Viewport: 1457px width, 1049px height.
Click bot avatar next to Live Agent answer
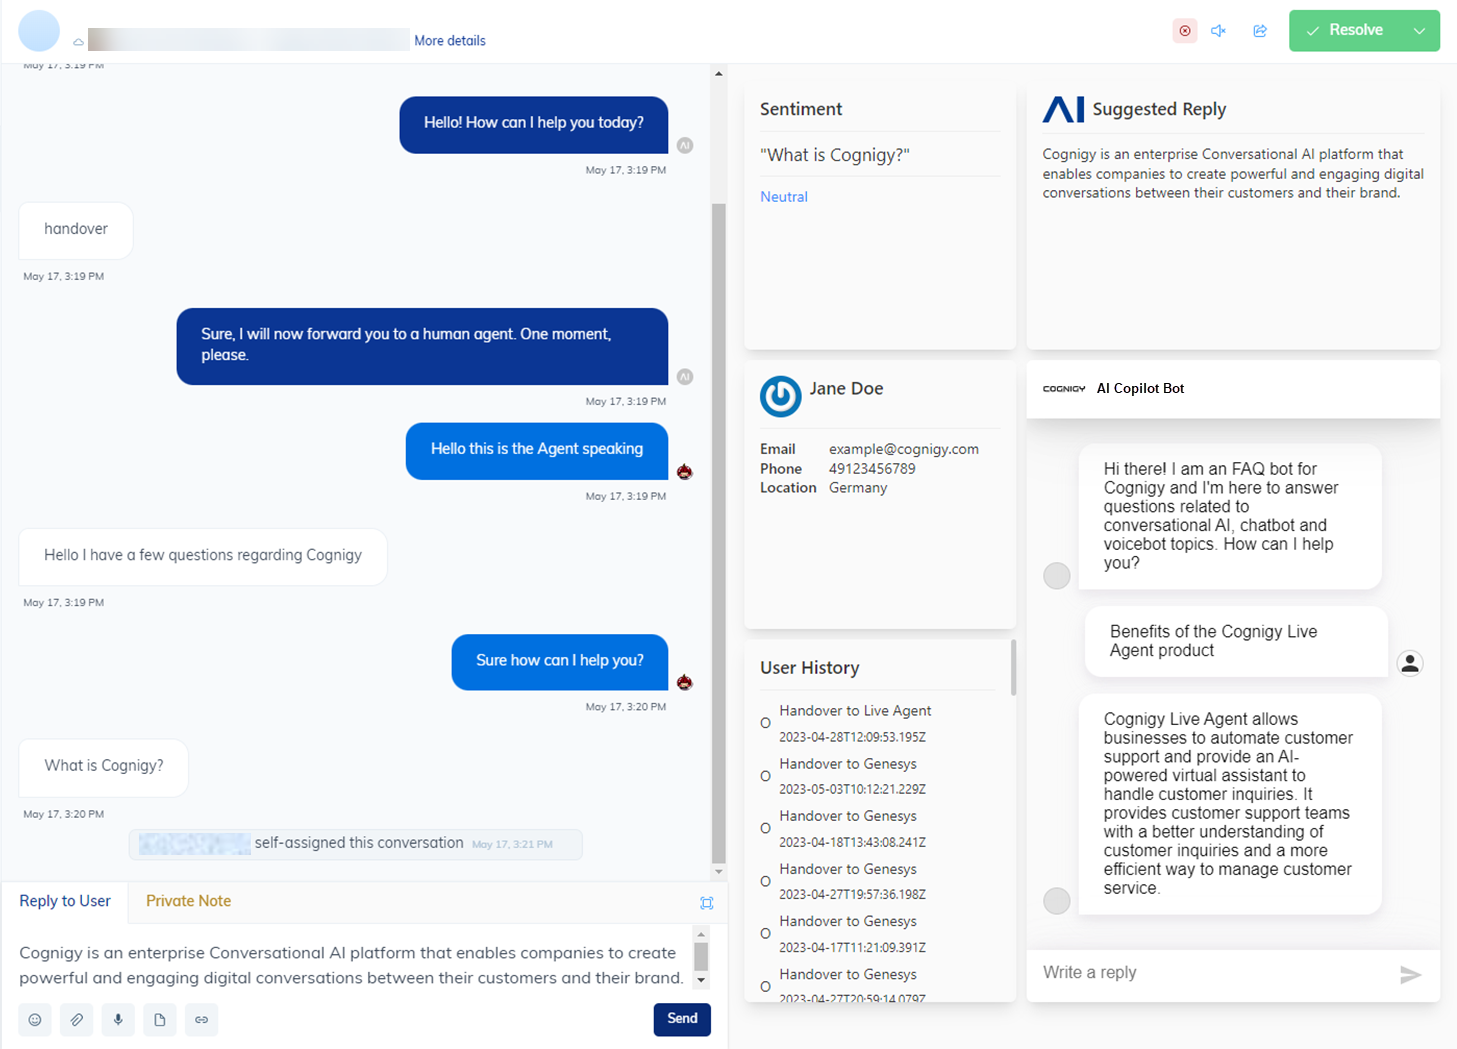1057,901
